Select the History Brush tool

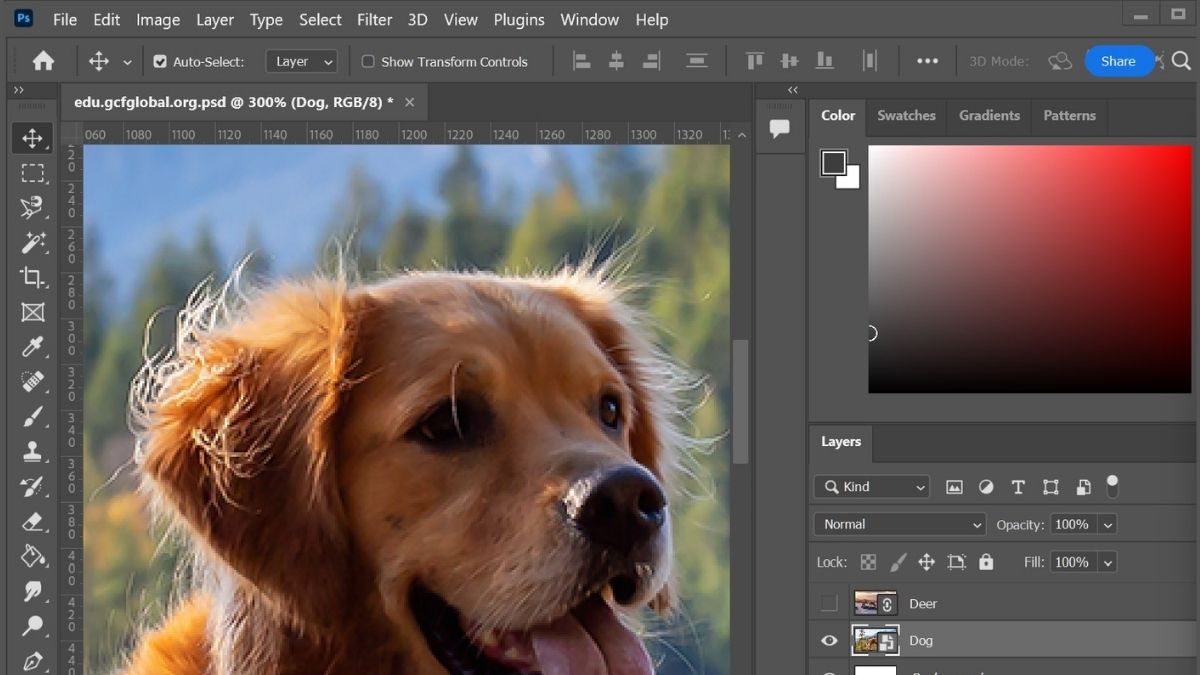pyautogui.click(x=32, y=487)
